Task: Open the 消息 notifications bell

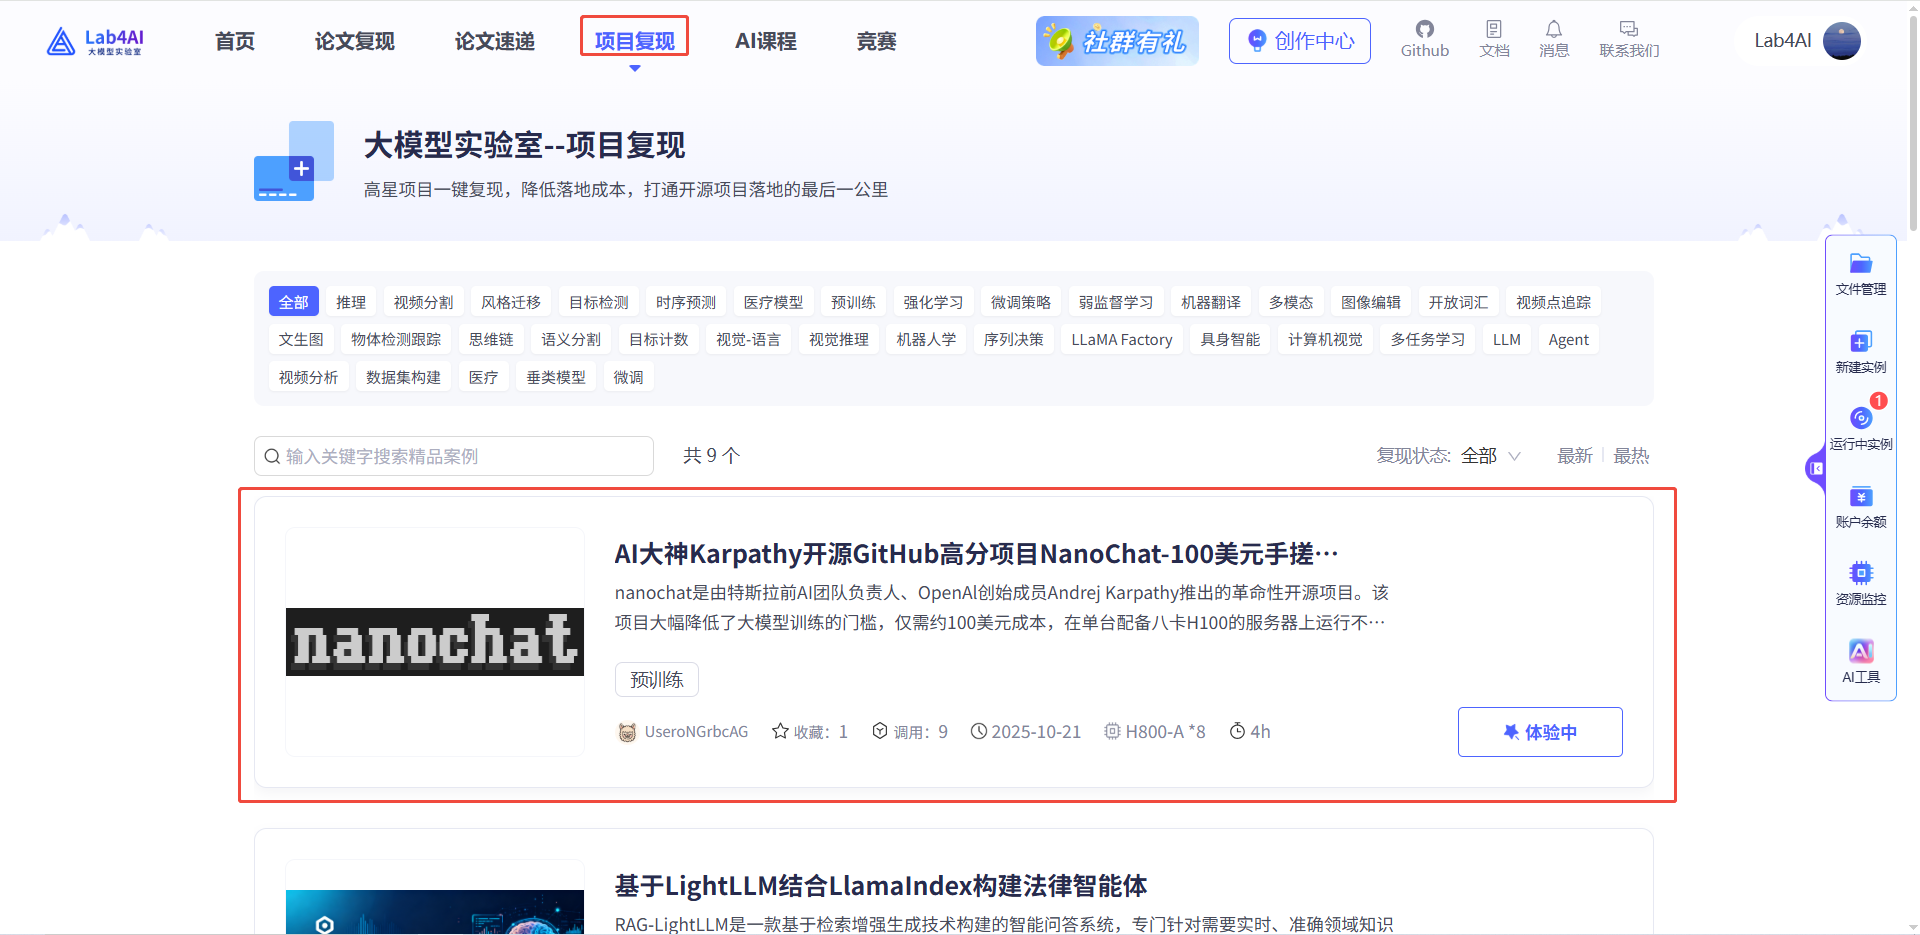Action: [1553, 40]
